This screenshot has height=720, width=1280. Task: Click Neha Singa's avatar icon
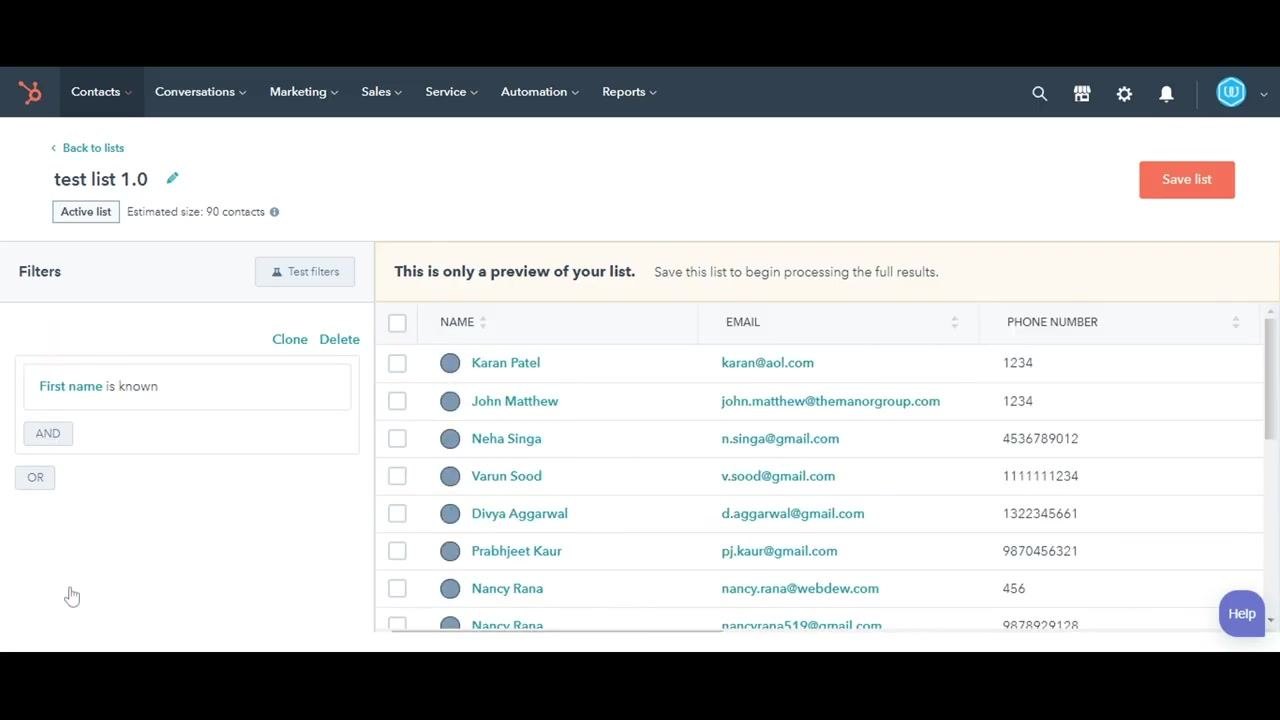click(450, 439)
